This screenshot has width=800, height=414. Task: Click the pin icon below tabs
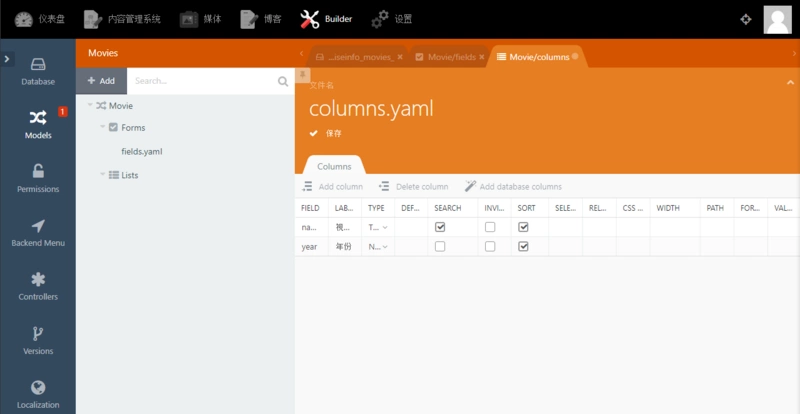click(x=302, y=75)
